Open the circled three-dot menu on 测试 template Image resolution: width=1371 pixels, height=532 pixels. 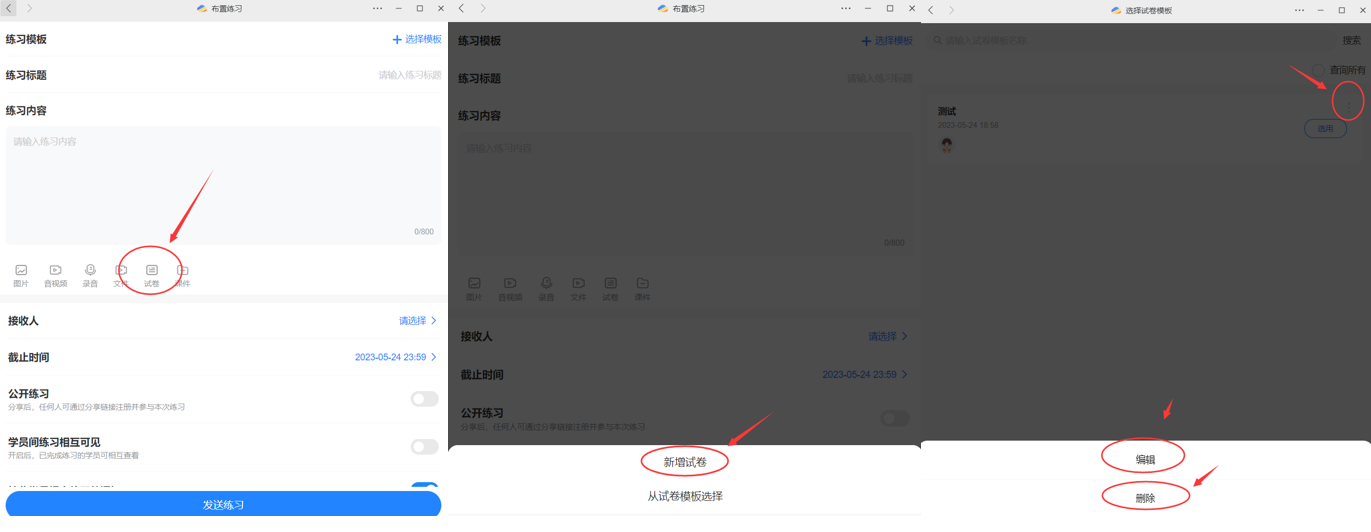coord(1348,105)
